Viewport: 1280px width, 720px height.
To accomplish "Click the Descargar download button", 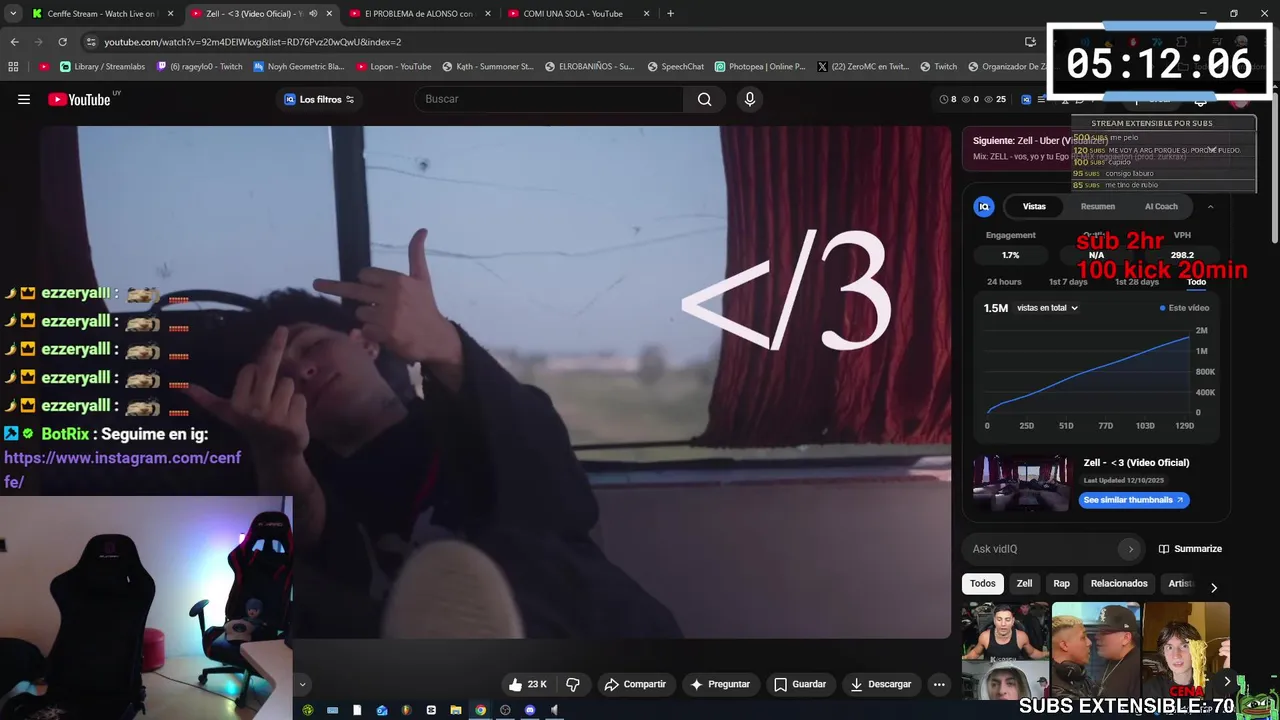I will (x=881, y=684).
